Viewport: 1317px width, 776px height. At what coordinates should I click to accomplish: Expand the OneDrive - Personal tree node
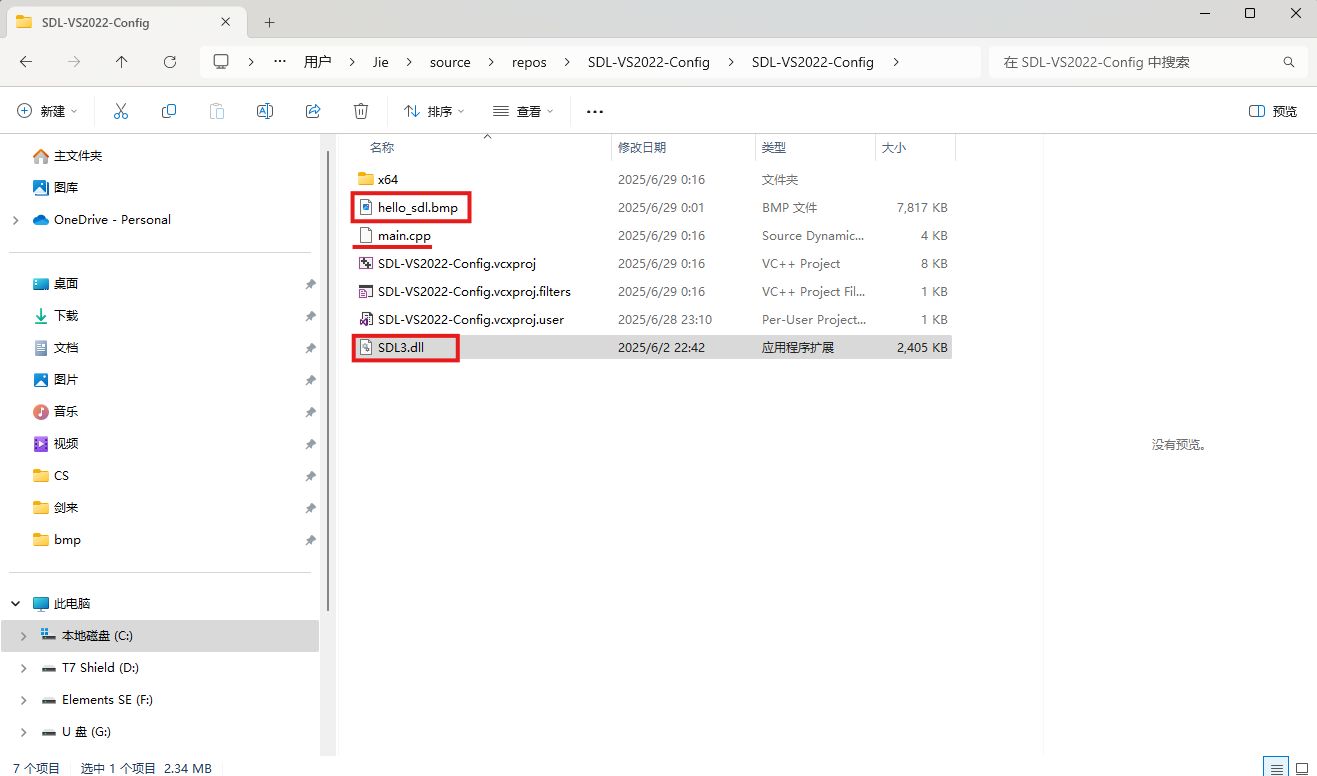(x=15, y=219)
